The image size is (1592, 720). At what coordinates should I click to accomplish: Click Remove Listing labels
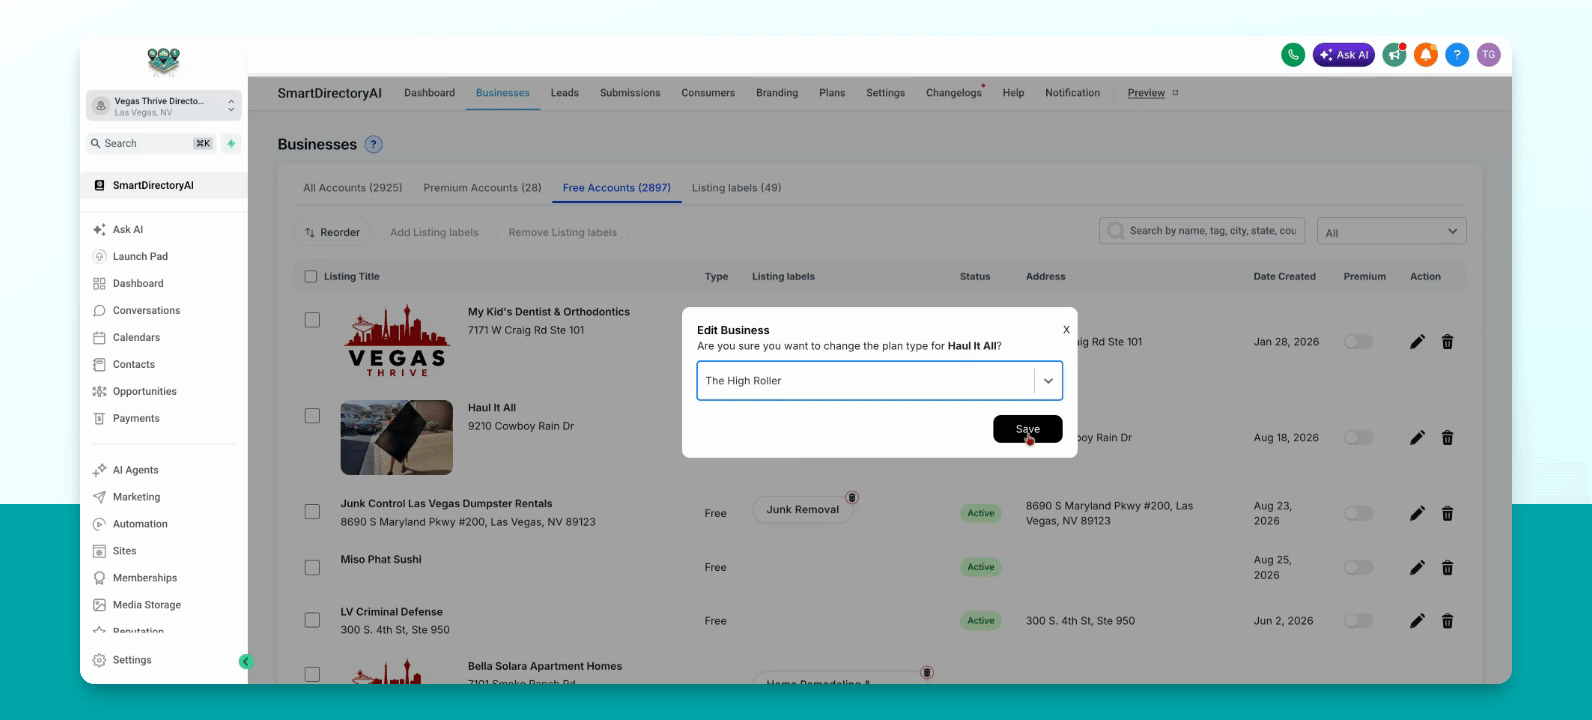pos(562,233)
